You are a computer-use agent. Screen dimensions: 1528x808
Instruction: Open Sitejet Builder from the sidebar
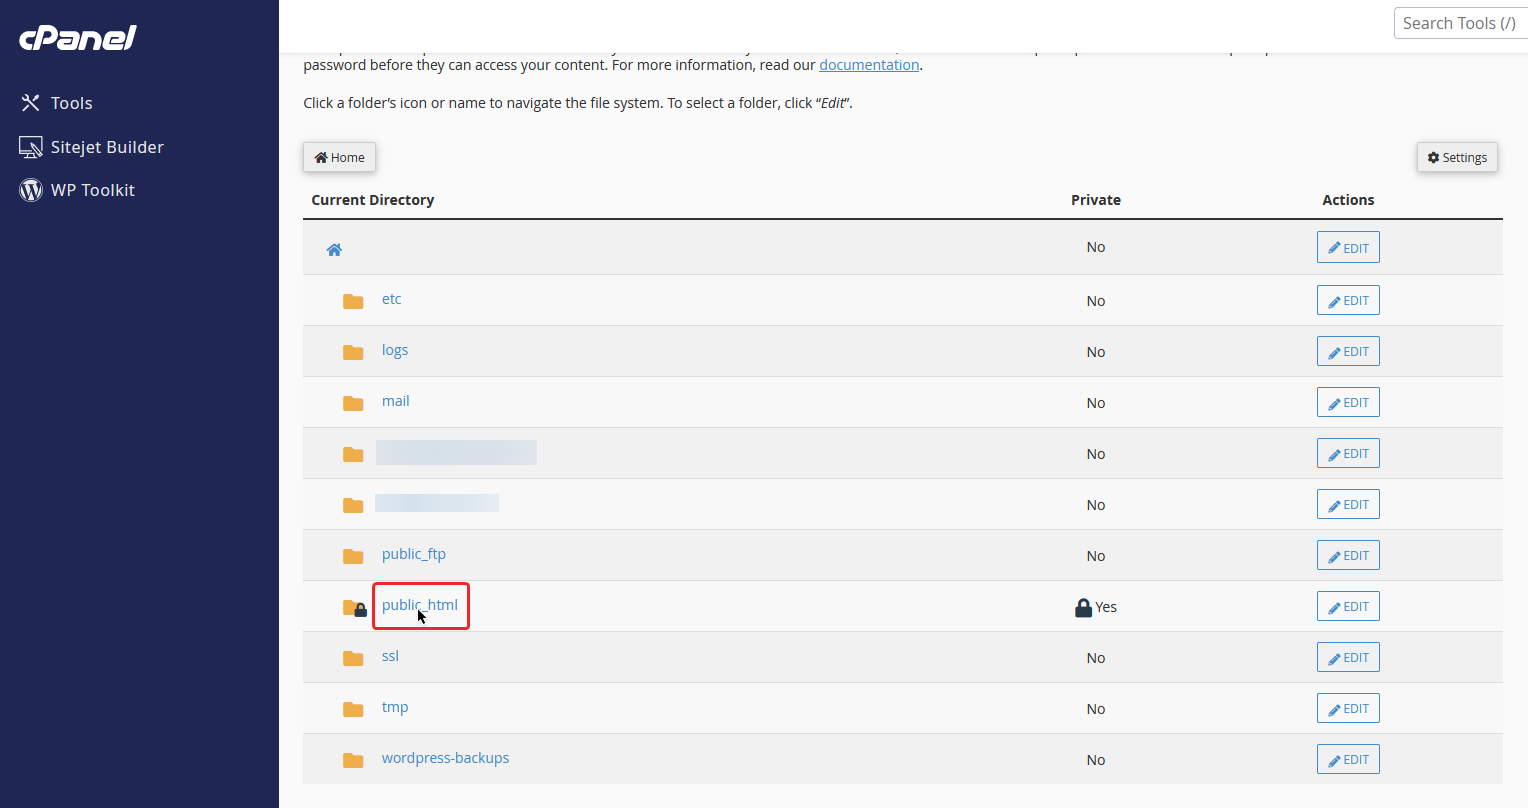click(106, 147)
